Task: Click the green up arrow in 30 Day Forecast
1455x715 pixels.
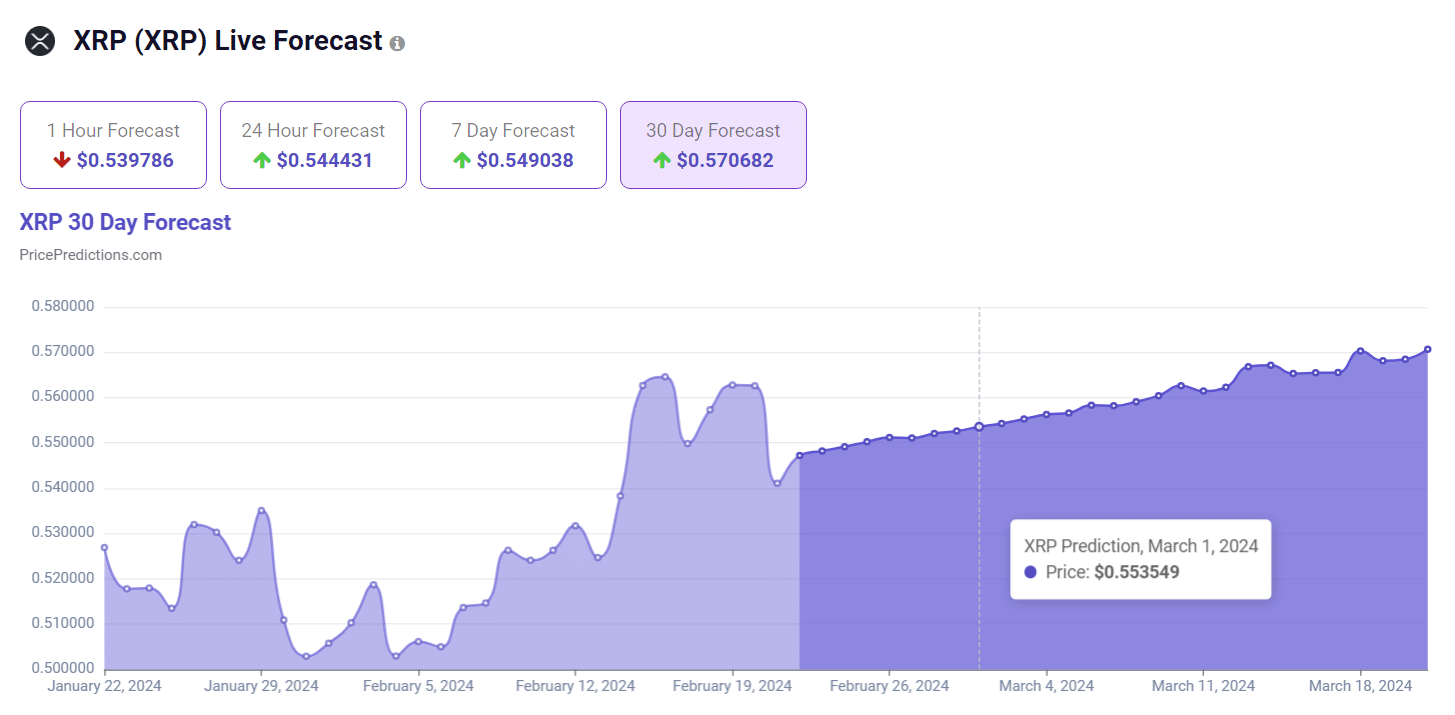Action: pos(662,160)
